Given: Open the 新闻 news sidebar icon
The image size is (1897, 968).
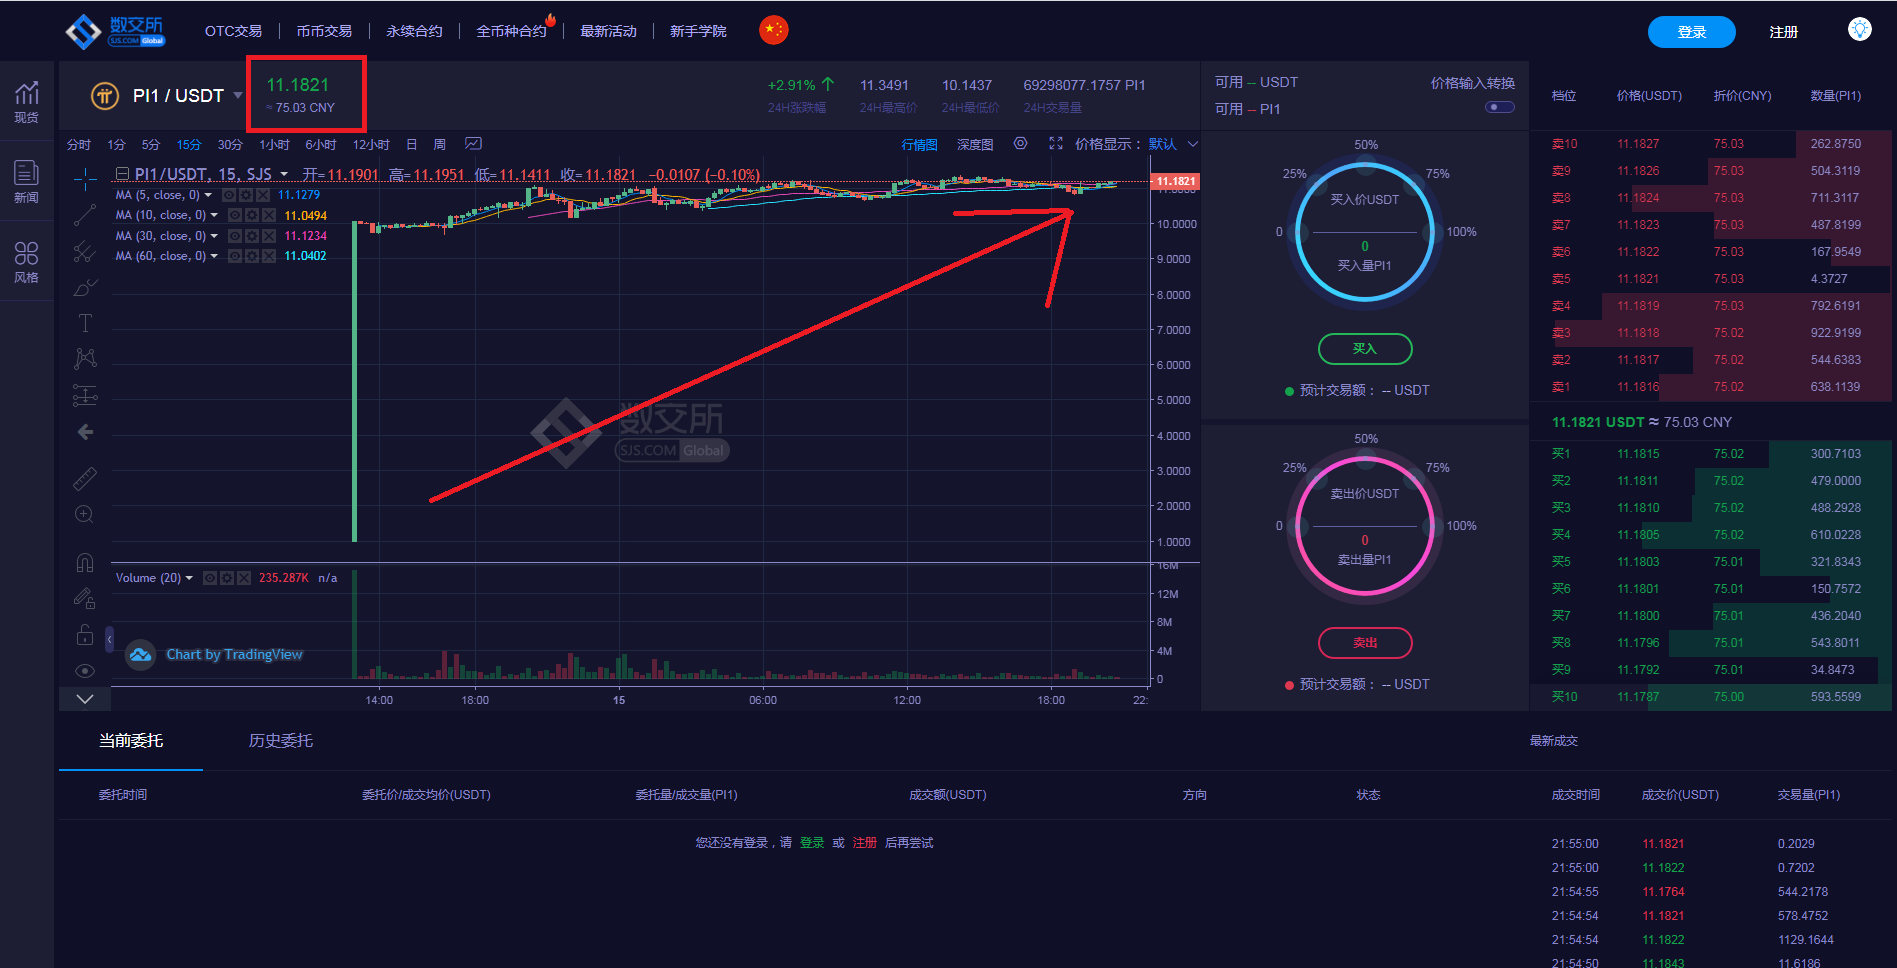Looking at the screenshot, I should [27, 181].
